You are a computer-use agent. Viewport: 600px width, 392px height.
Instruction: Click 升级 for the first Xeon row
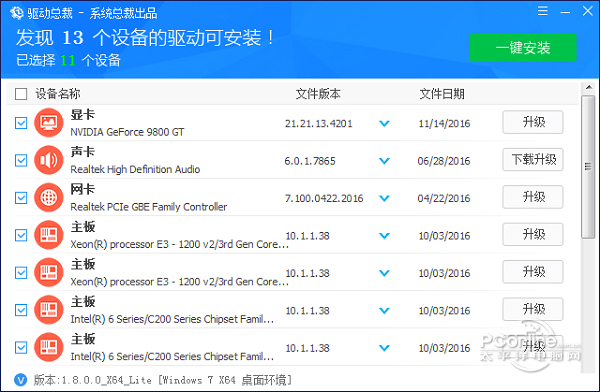point(533,234)
